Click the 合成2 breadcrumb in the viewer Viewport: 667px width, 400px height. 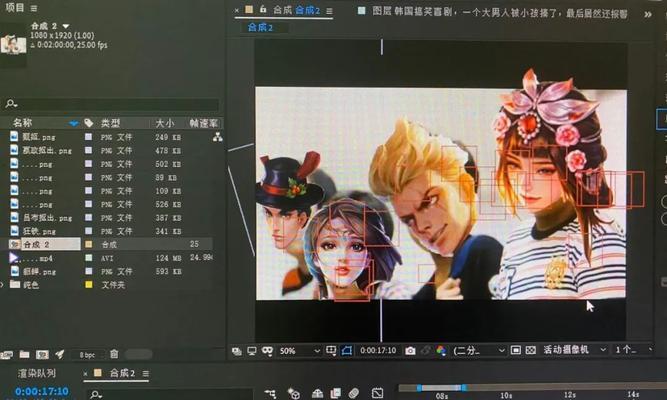tap(260, 28)
